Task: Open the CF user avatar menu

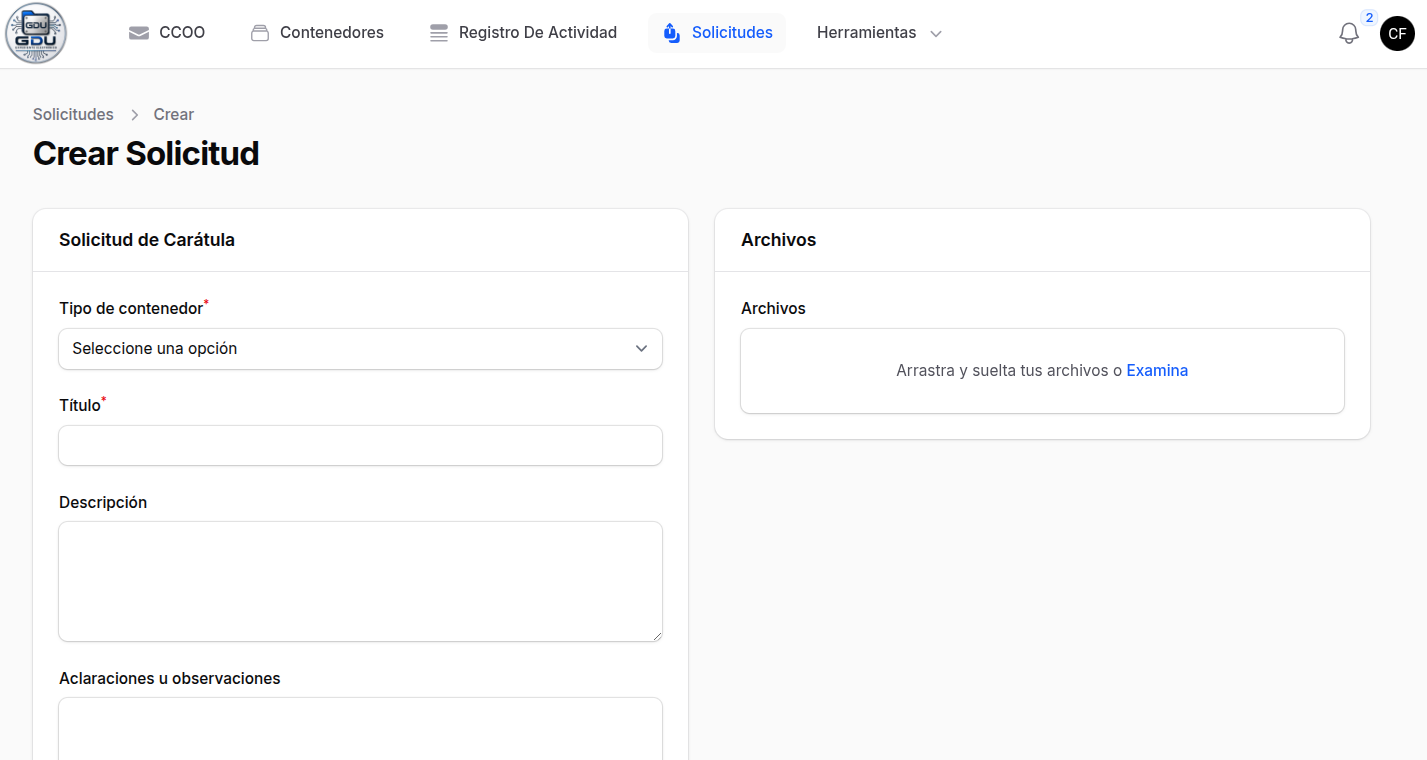Action: point(1397,33)
